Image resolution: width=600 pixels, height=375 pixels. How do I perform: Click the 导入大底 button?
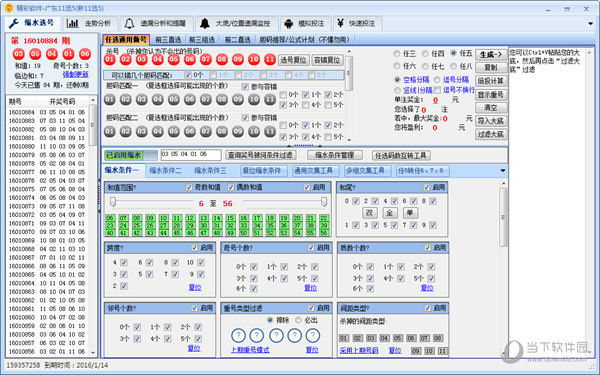point(491,121)
